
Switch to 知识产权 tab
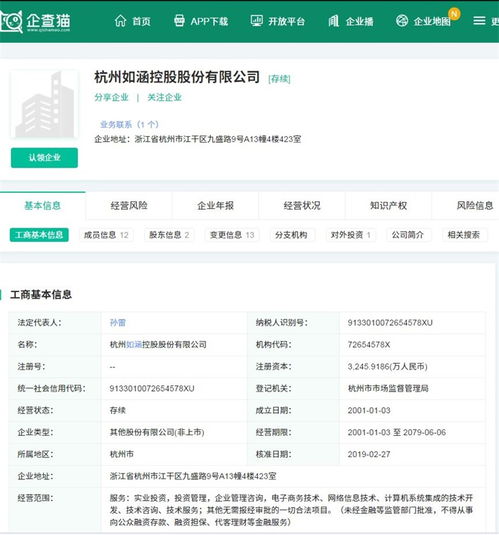388,205
